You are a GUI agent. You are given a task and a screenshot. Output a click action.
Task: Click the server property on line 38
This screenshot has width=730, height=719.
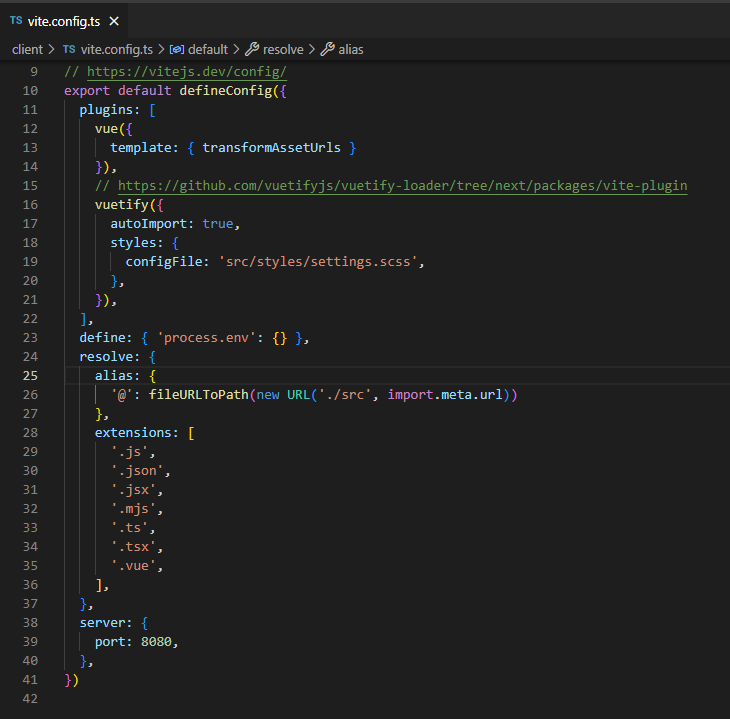point(102,623)
